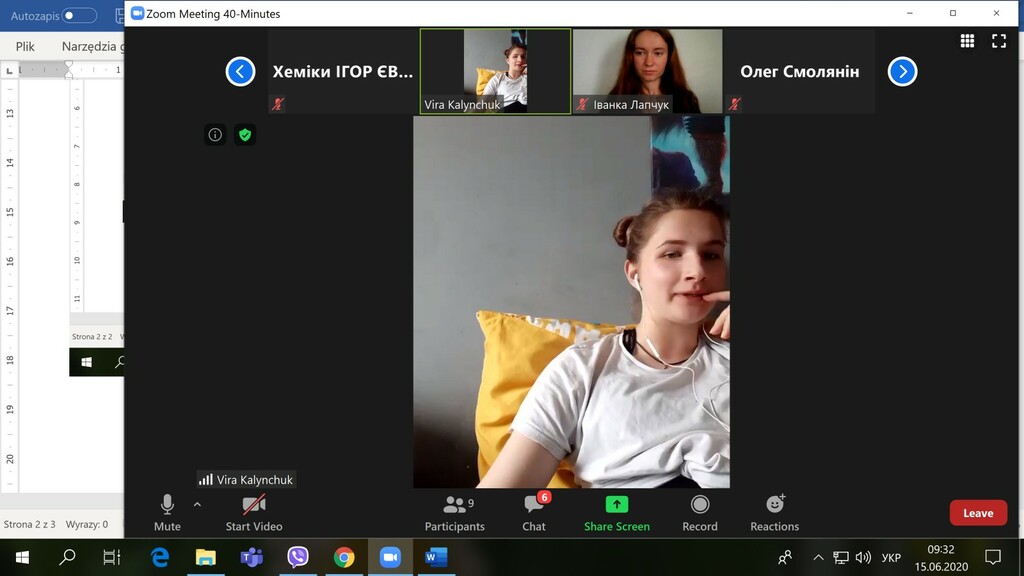This screenshot has height=576, width=1024.
Task: Toggle the Autozapis autosave switch
Action: [x=79, y=15]
